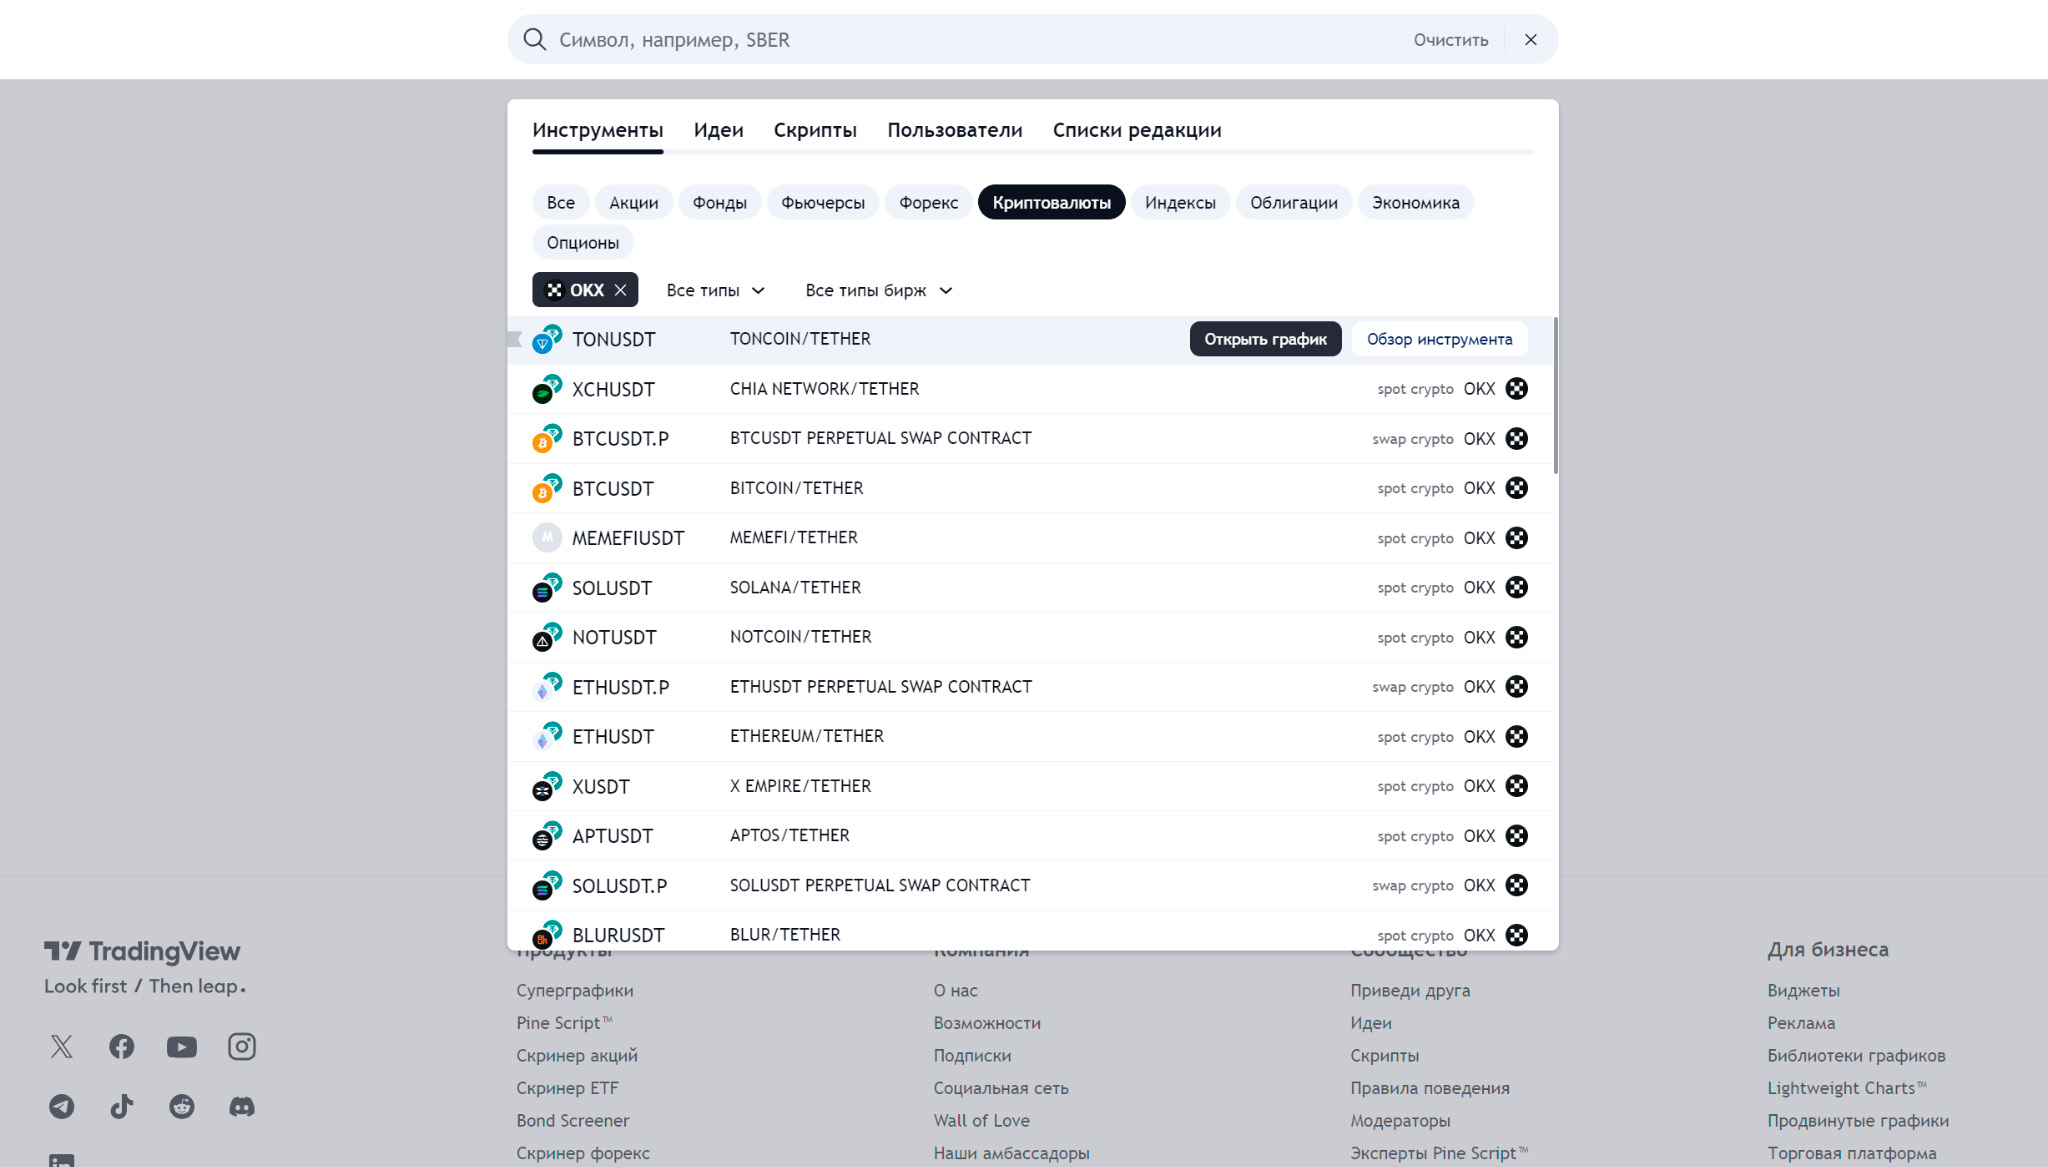Click the flag marker beside TONUSDT
Screen dimensions: 2048x1167
[x=515, y=340]
